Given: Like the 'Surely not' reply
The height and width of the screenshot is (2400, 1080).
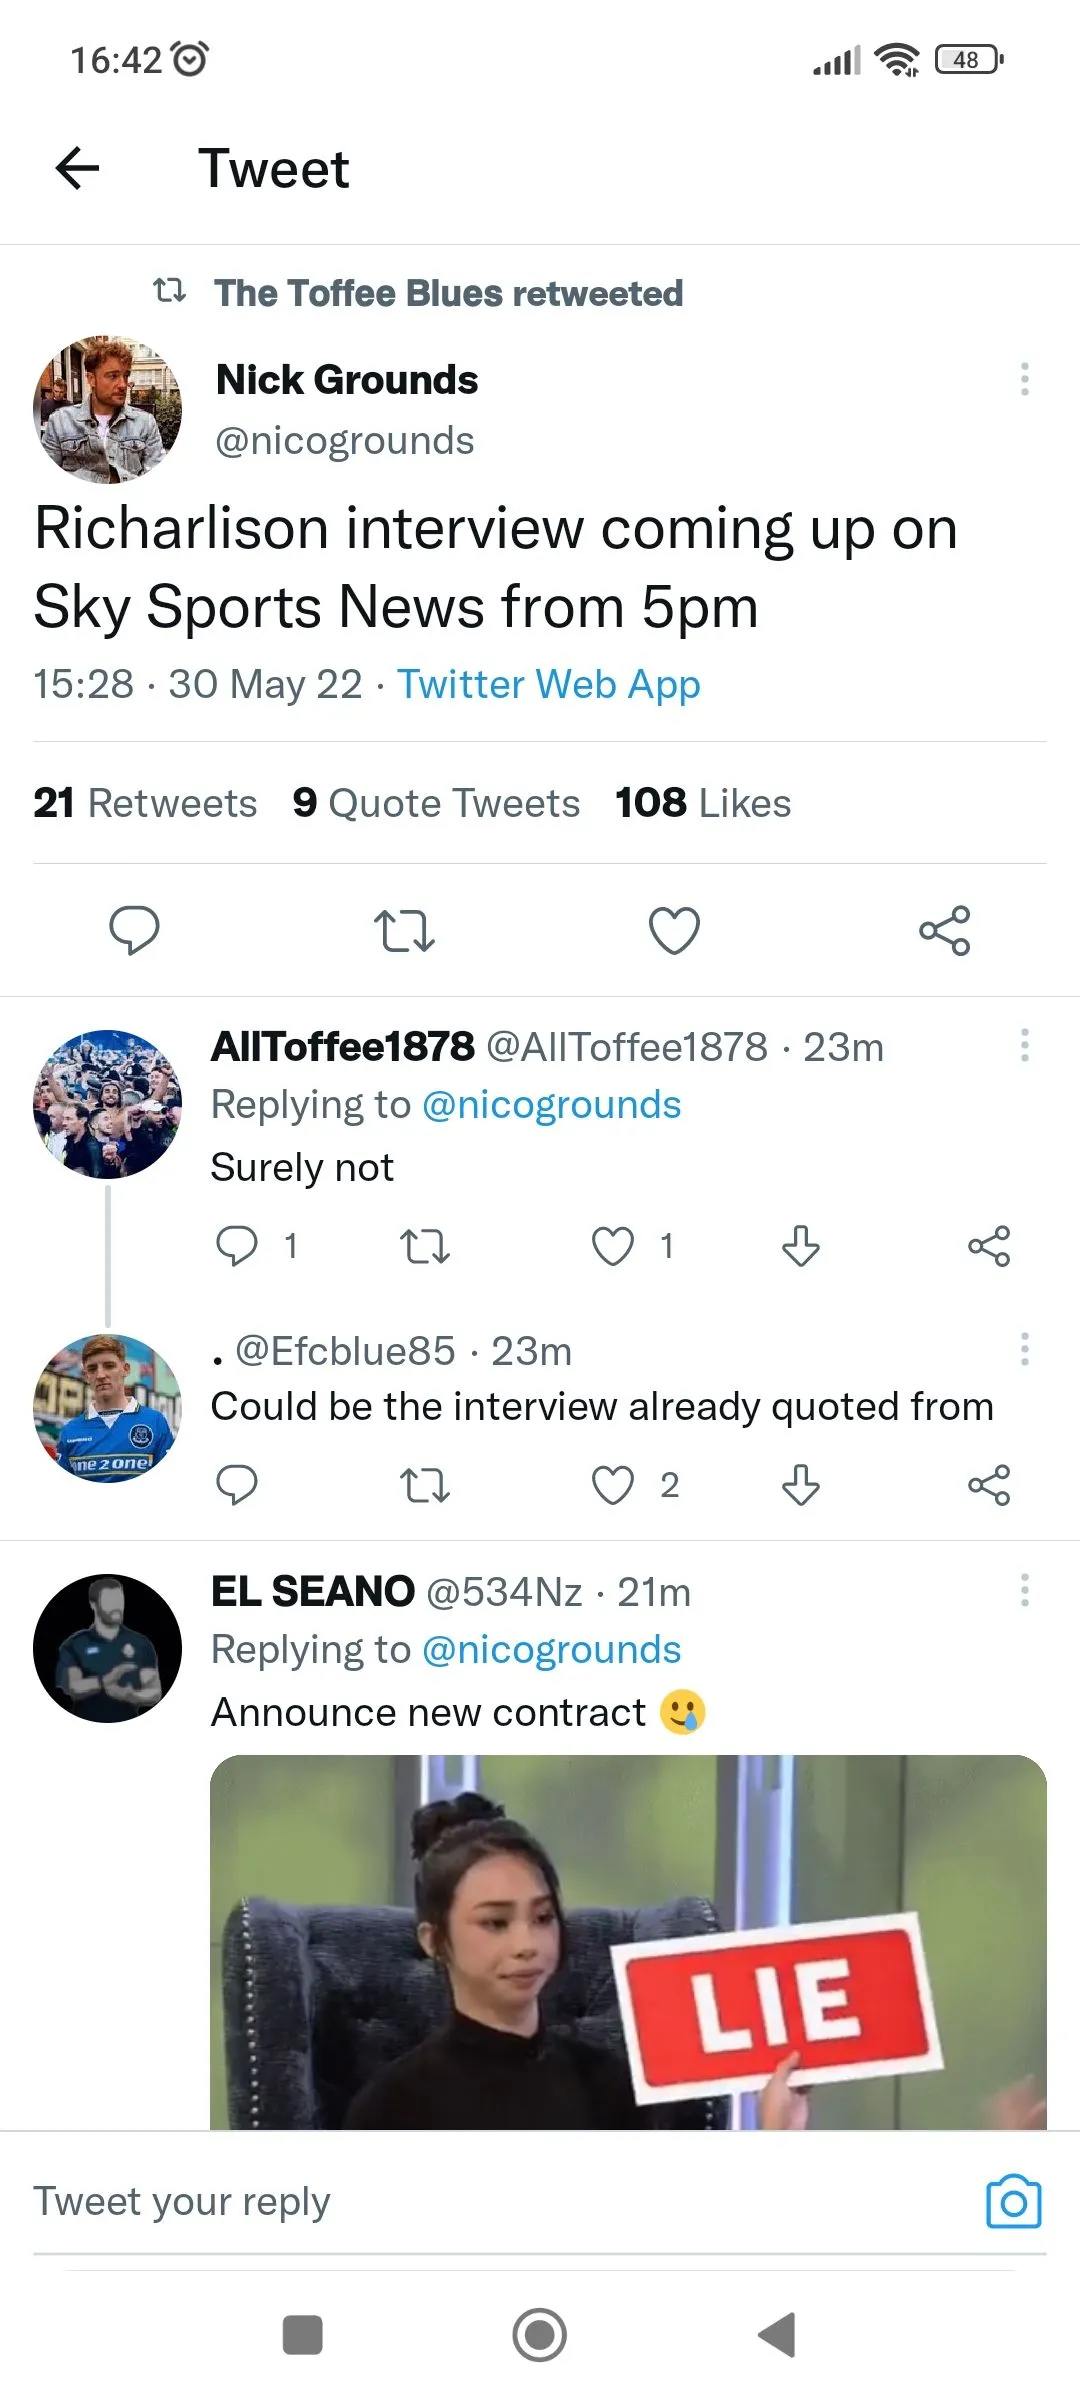Looking at the screenshot, I should pos(613,1246).
